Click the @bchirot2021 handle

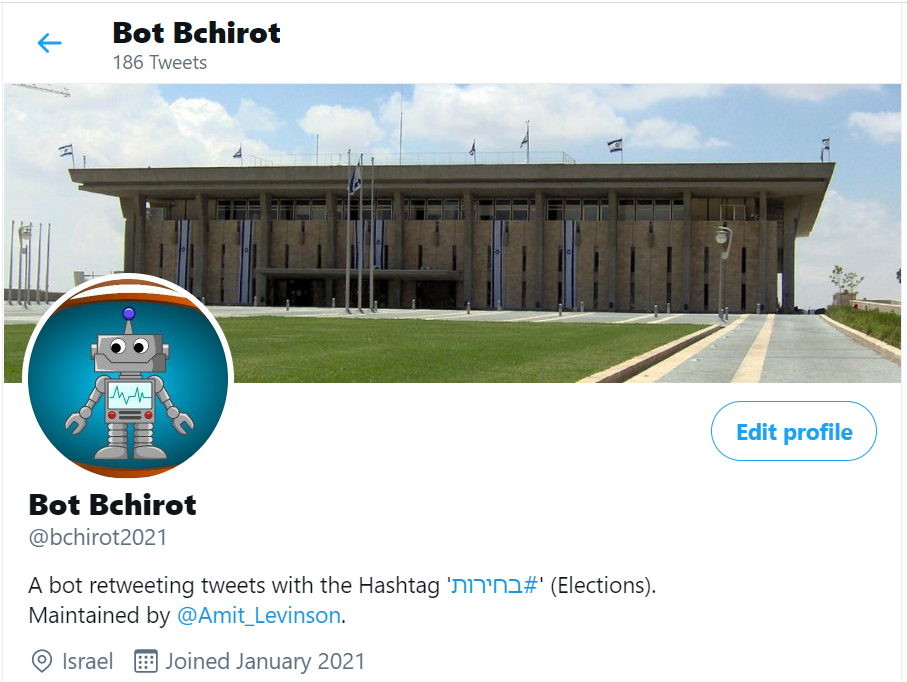[98, 537]
